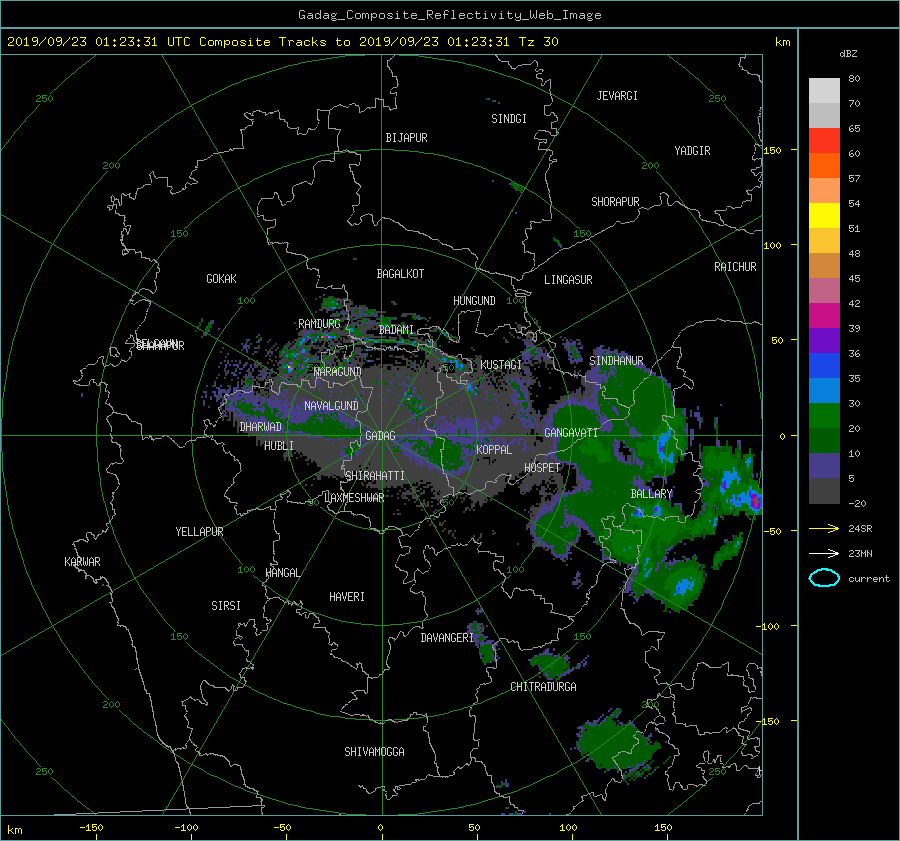Viewport: 900px width, 841px height.
Task: Click the -150 bottom axis tick label
Action: click(x=91, y=827)
